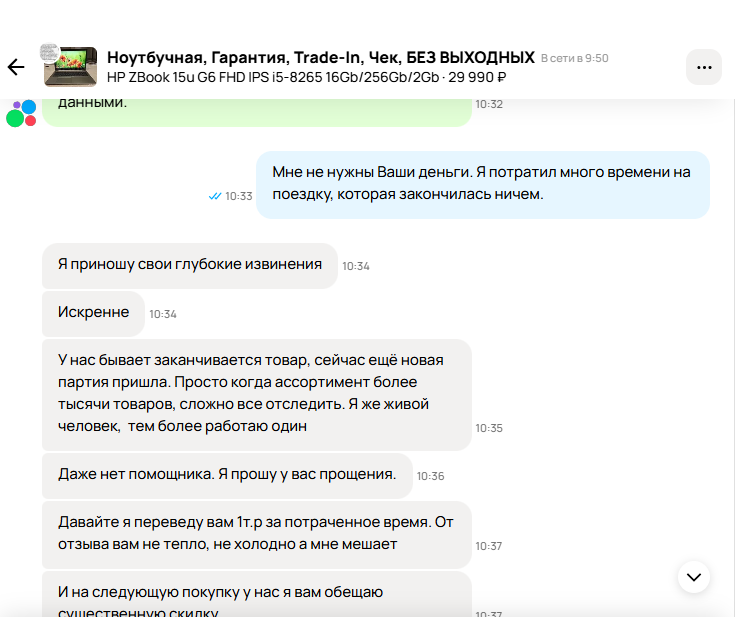Open seller profile 'Ноутбучная, Гарантия, Trade-In'

(320, 56)
